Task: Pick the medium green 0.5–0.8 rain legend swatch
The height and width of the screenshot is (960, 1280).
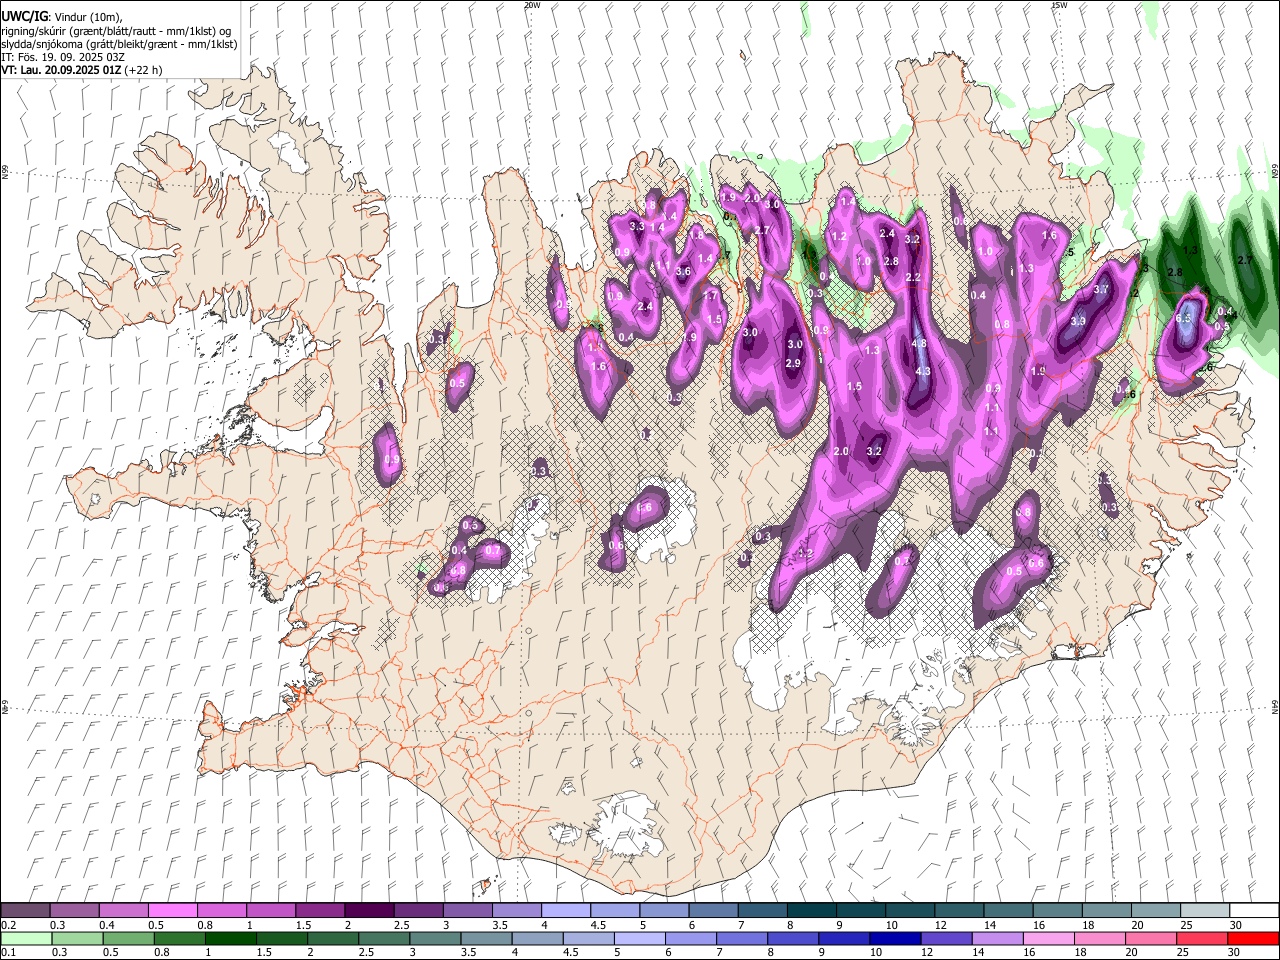Action: [x=180, y=939]
